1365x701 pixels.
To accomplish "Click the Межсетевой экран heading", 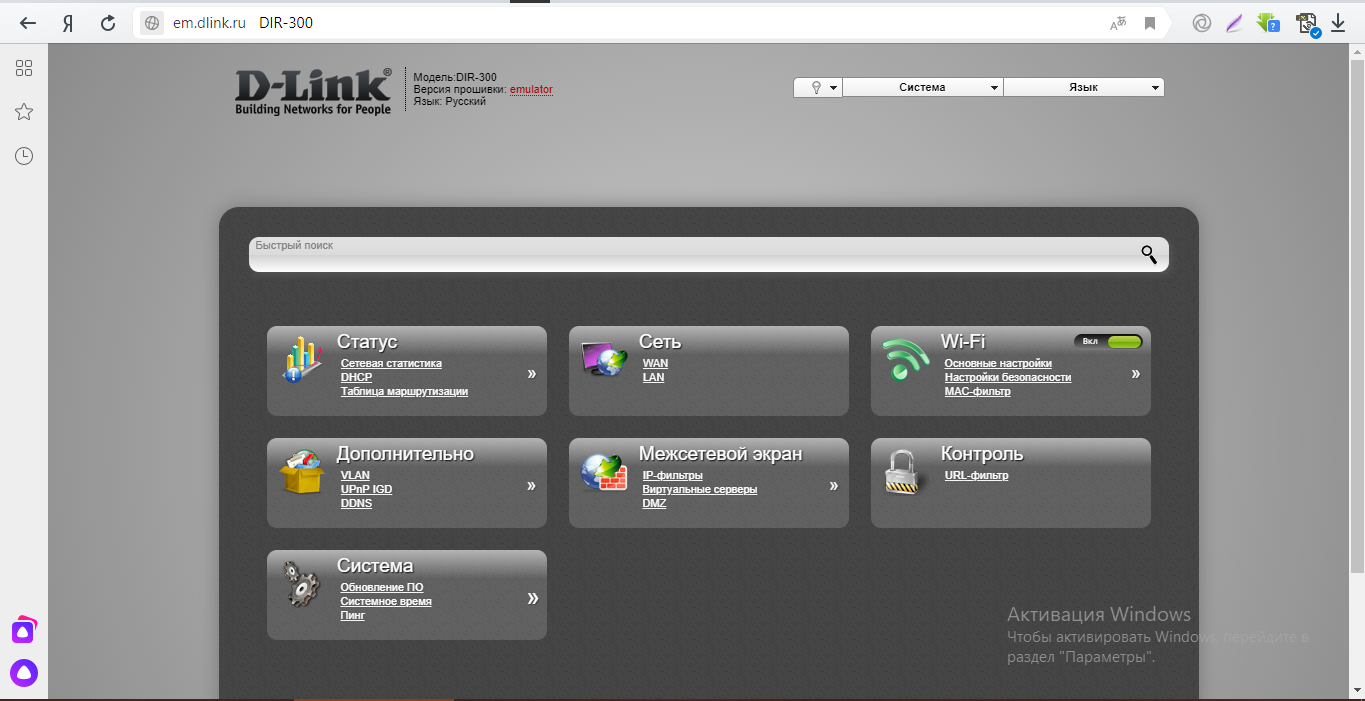I will (x=720, y=455).
